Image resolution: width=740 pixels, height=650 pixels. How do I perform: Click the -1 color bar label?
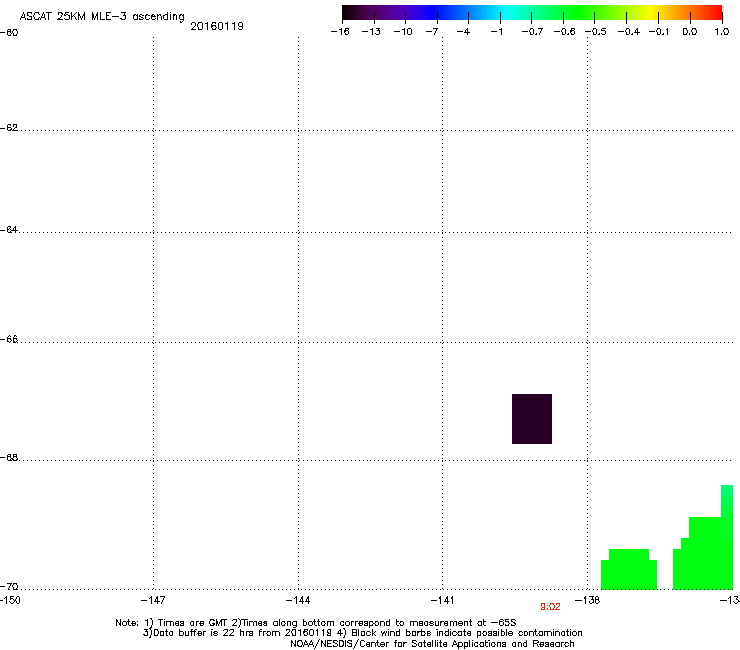(496, 32)
